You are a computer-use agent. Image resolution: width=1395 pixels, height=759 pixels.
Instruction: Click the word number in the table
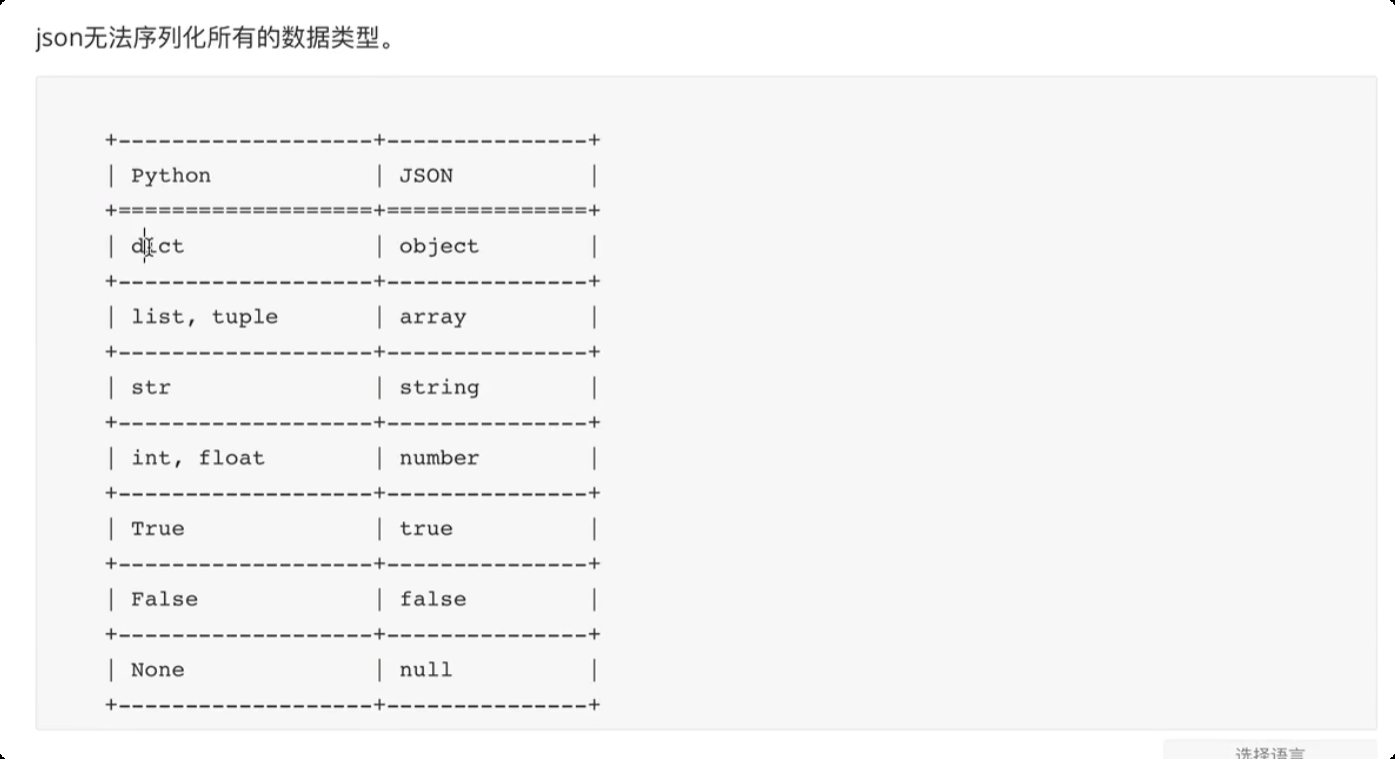(439, 458)
